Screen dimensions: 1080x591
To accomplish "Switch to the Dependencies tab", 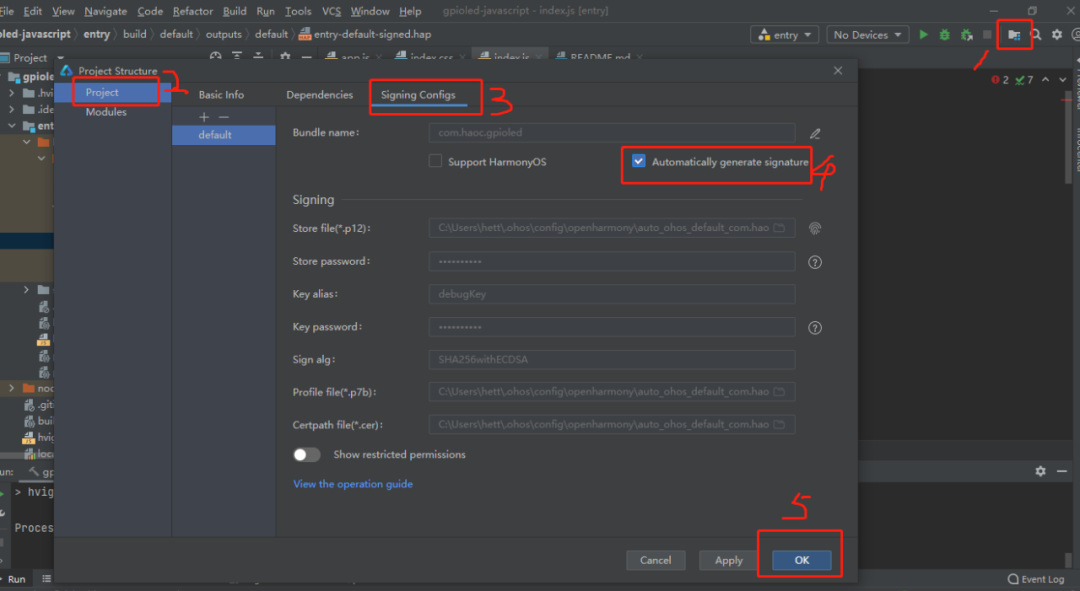I will pyautogui.click(x=320, y=95).
